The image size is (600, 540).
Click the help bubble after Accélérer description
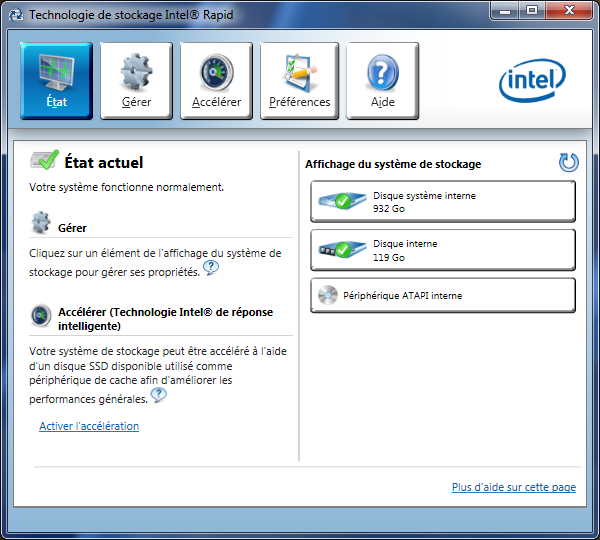158,395
